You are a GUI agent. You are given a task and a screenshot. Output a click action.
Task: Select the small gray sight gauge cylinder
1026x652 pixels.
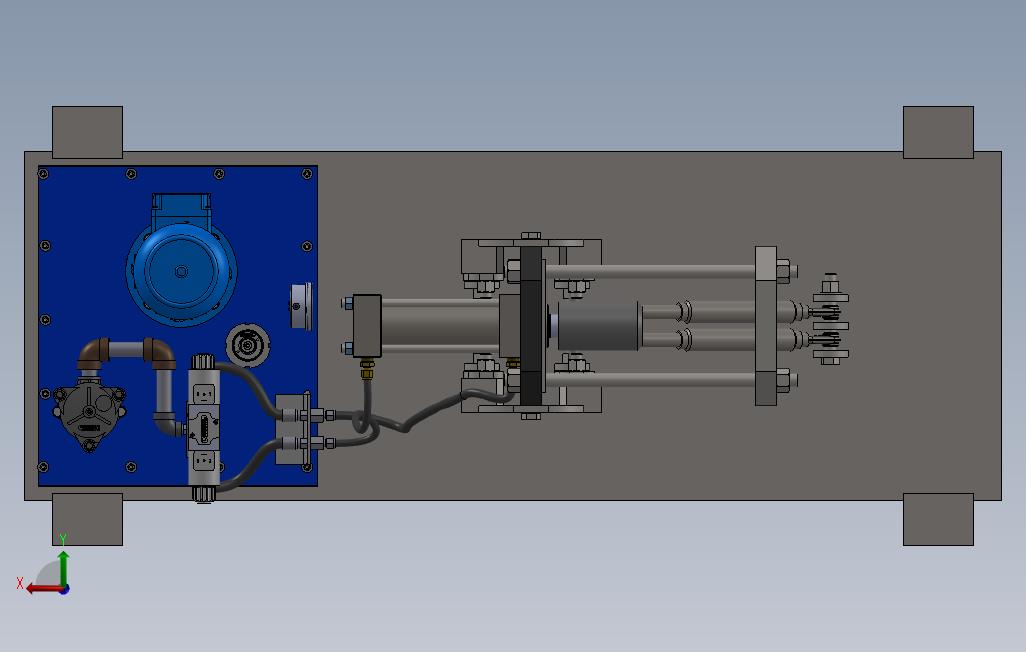(x=301, y=306)
